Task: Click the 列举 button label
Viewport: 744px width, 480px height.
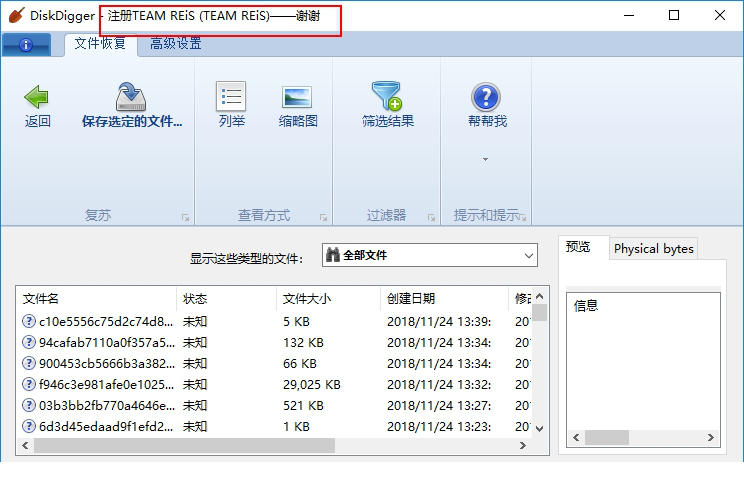Action: click(232, 121)
